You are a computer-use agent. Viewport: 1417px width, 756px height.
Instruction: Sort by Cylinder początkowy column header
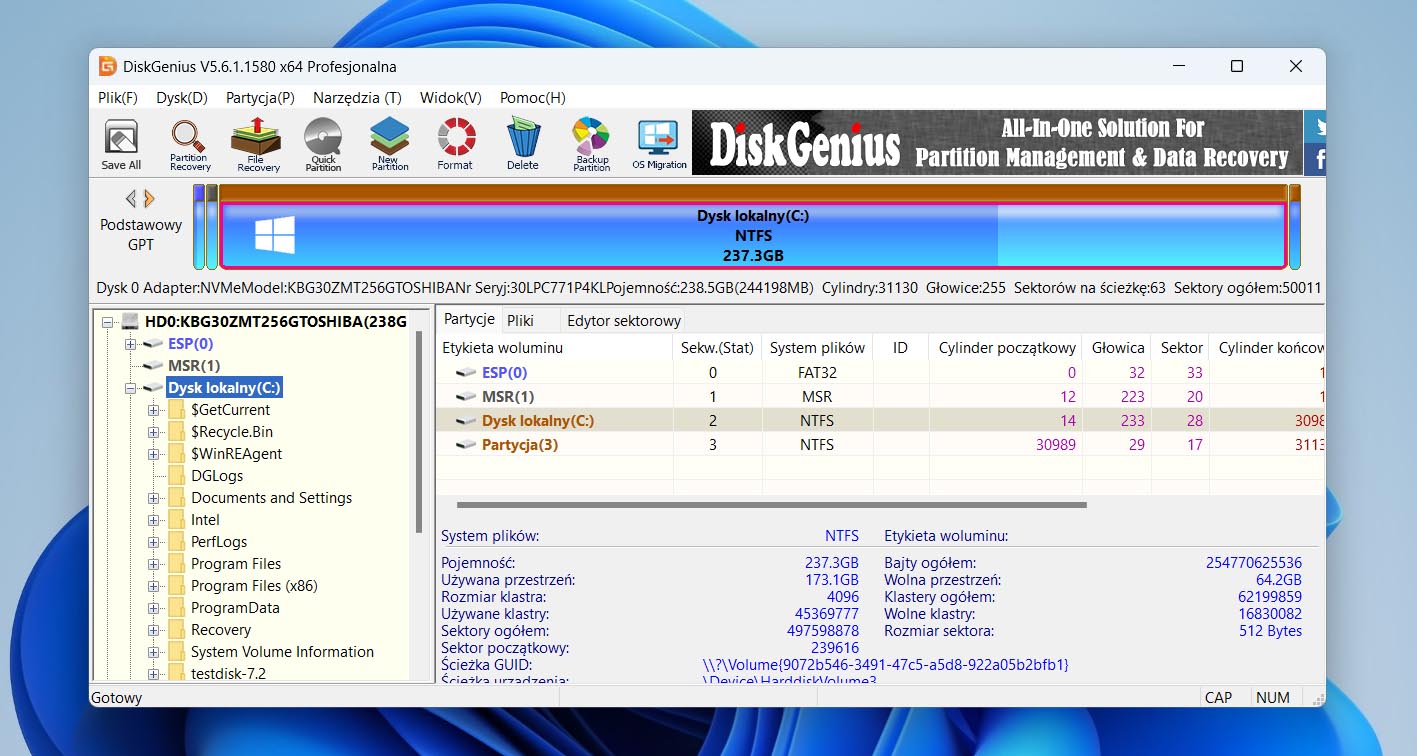[1006, 348]
